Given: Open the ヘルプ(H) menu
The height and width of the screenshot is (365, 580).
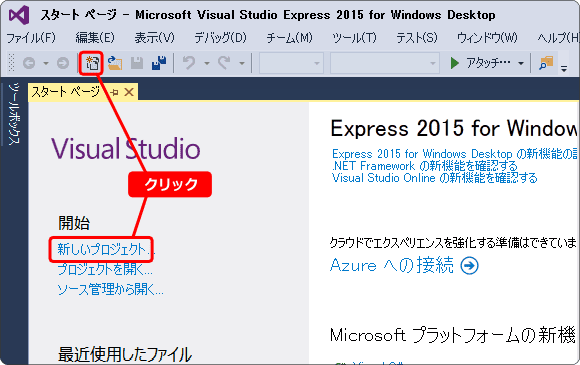Looking at the screenshot, I should tap(558, 37).
